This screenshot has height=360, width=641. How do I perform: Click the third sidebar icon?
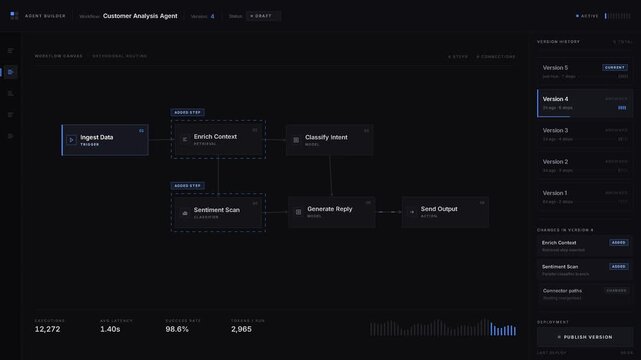11,94
